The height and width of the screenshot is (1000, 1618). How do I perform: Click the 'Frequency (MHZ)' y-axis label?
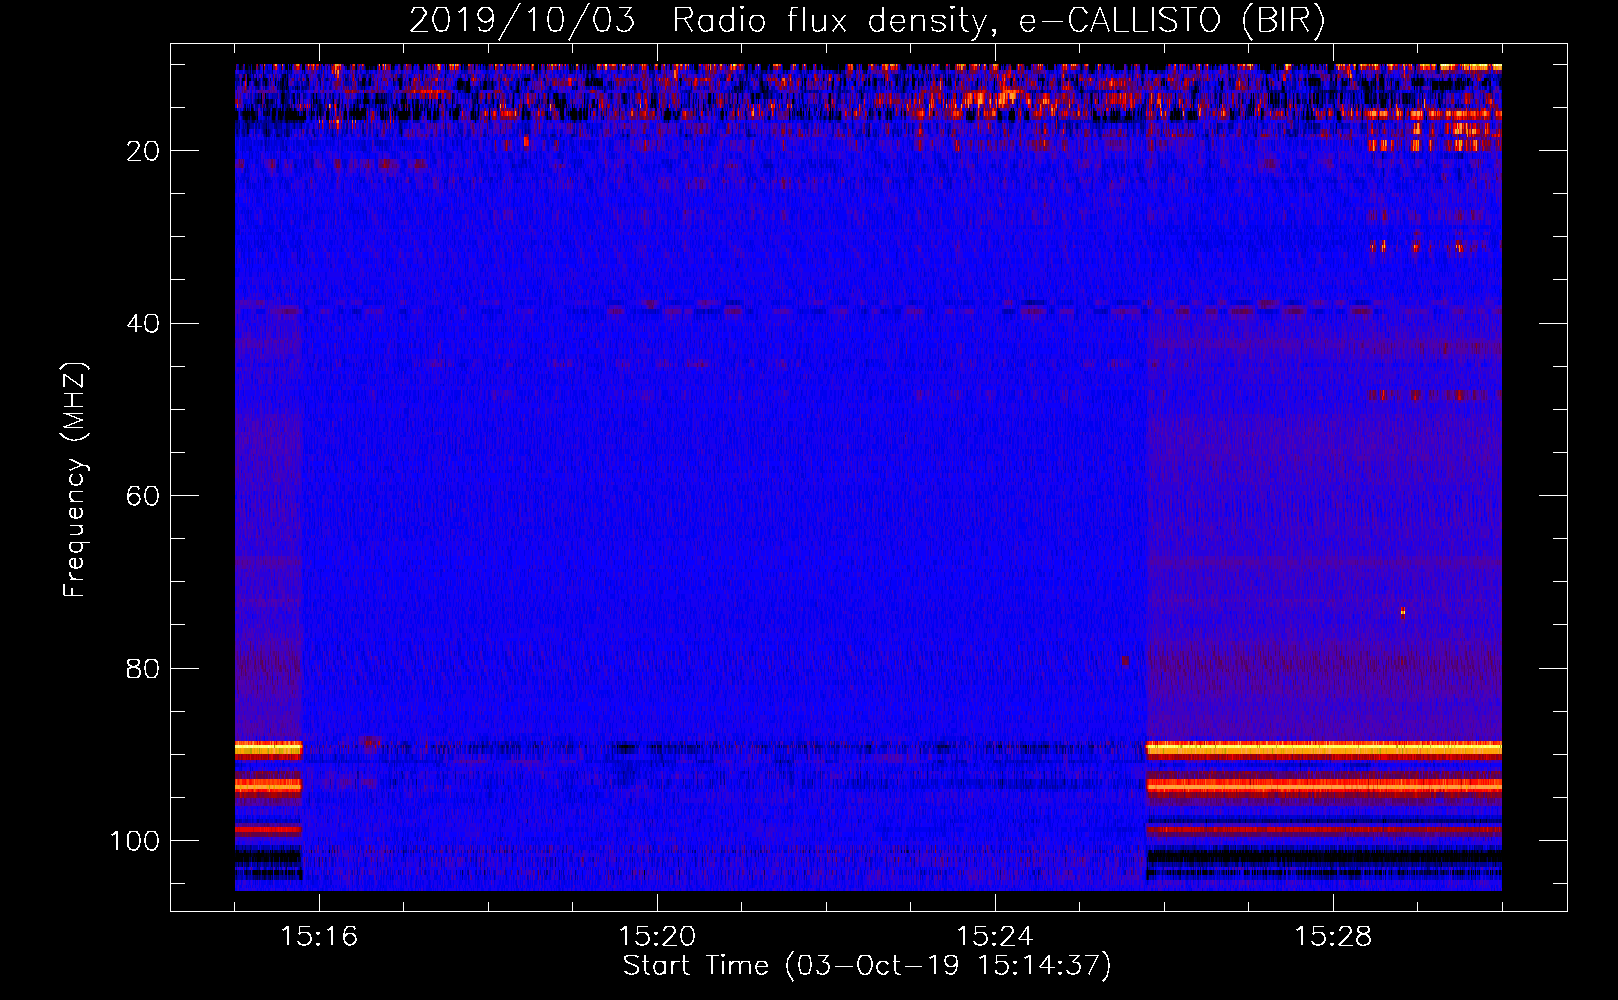75,479
